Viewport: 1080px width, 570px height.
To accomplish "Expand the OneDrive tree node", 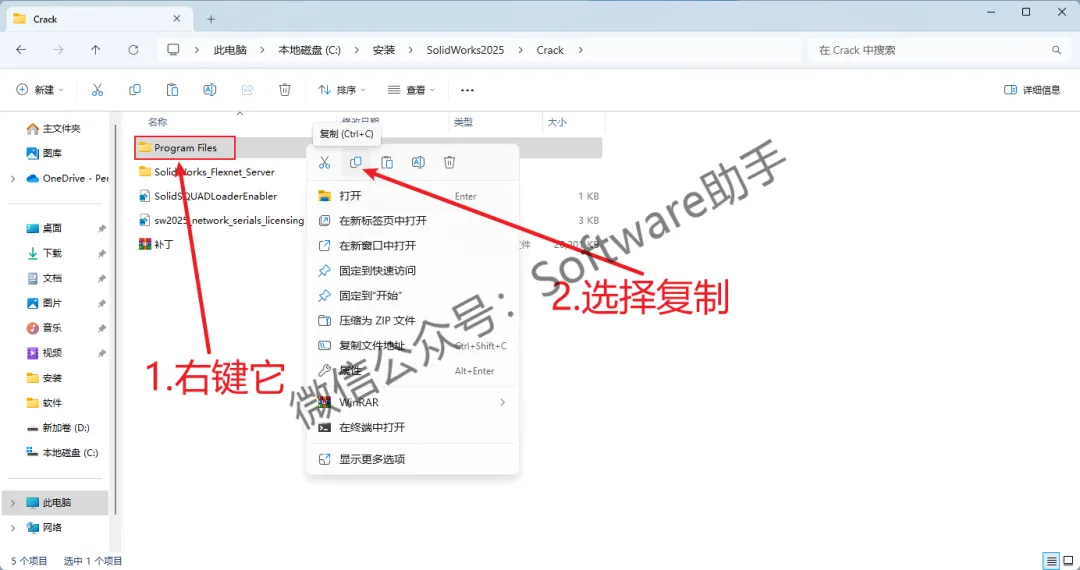I will point(13,178).
